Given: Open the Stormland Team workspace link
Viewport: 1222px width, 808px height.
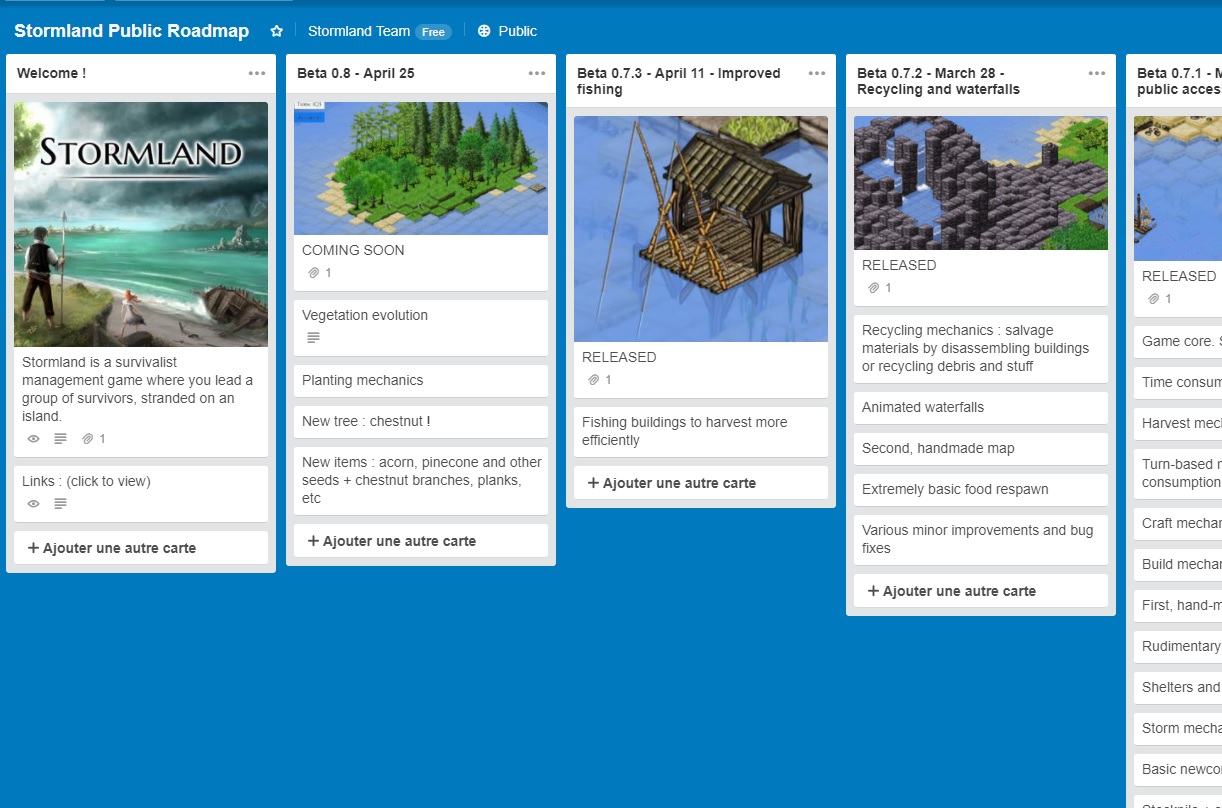Looking at the screenshot, I should 359,31.
